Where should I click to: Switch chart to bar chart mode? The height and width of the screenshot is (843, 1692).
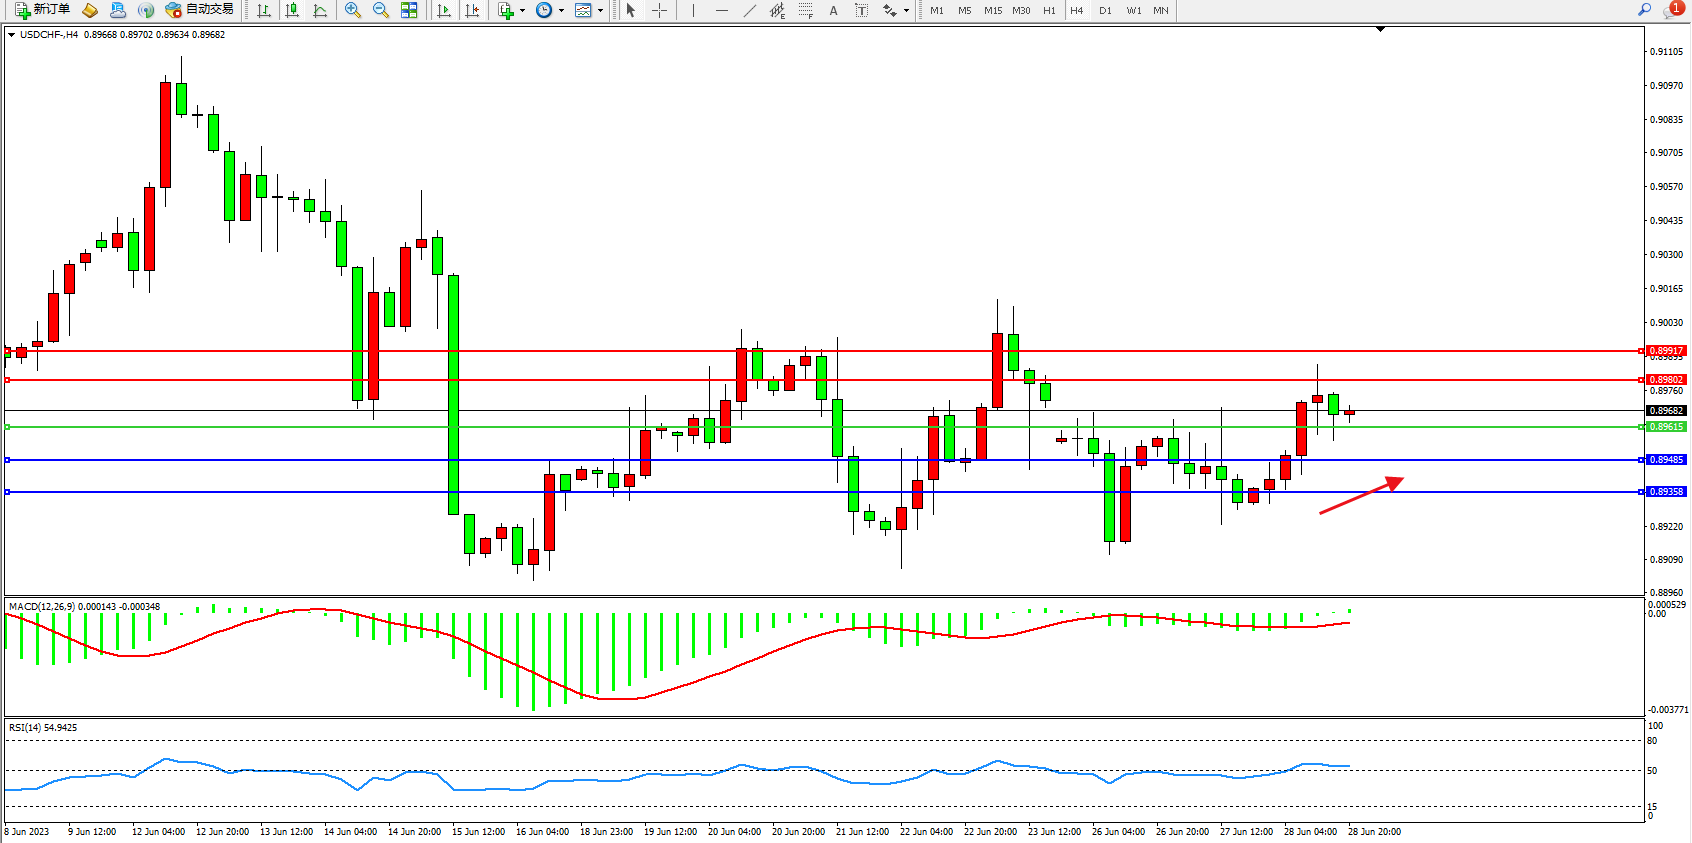[264, 10]
